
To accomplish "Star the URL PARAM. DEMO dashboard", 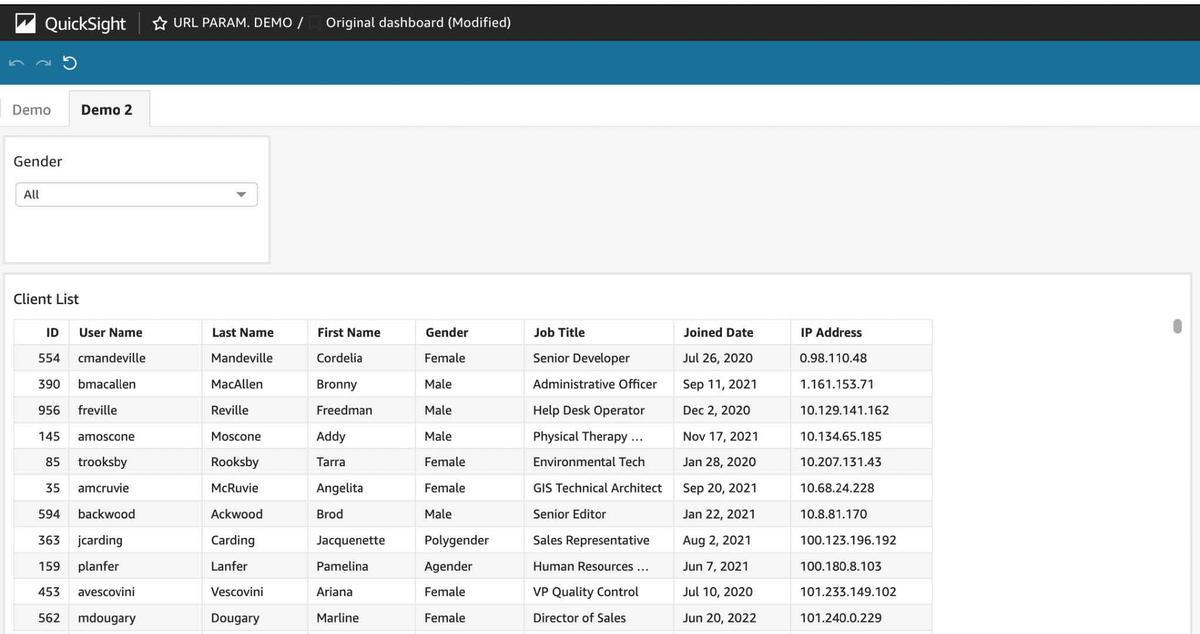I will [160, 23].
